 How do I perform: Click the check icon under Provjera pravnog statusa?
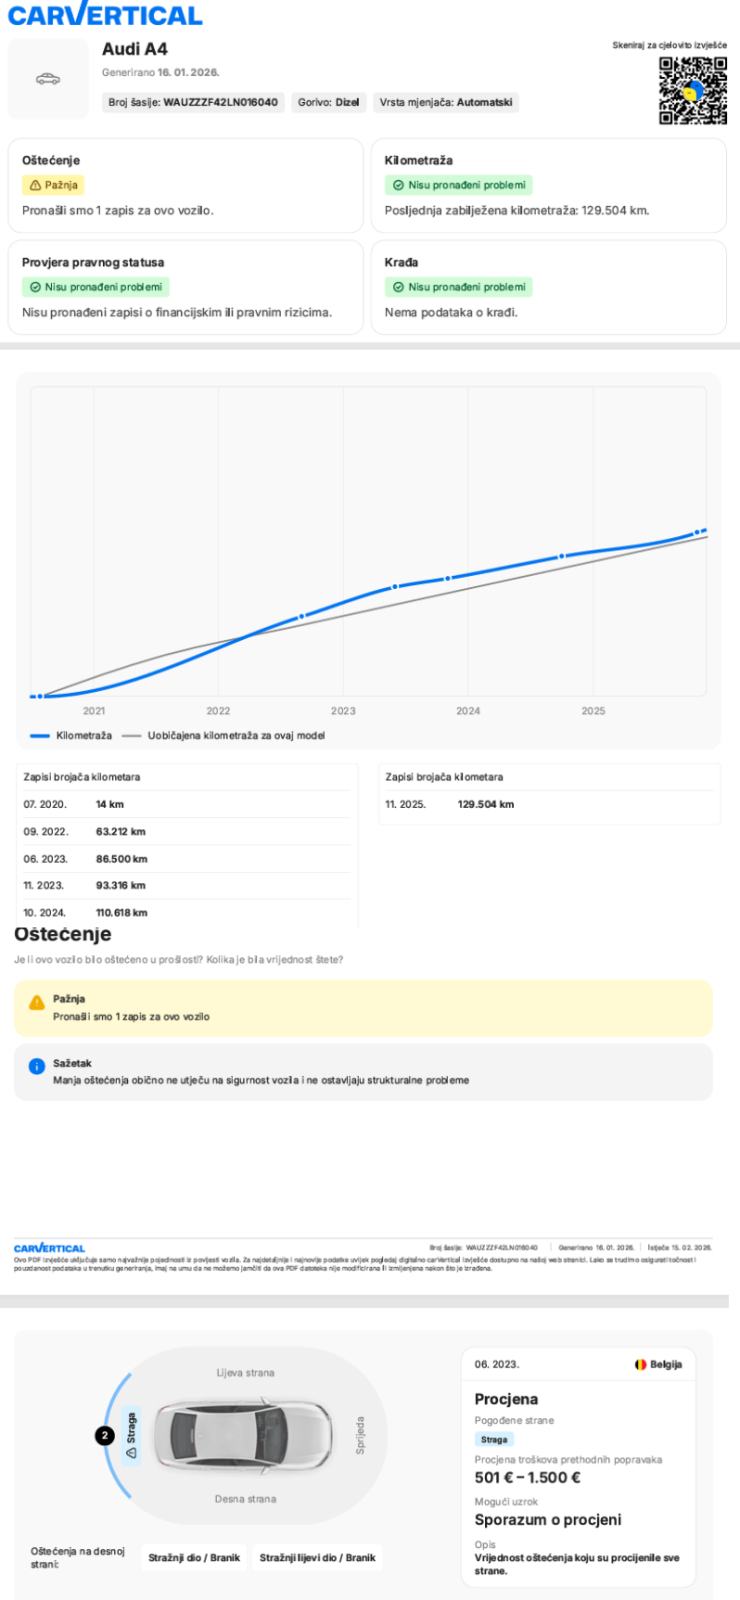click(34, 287)
